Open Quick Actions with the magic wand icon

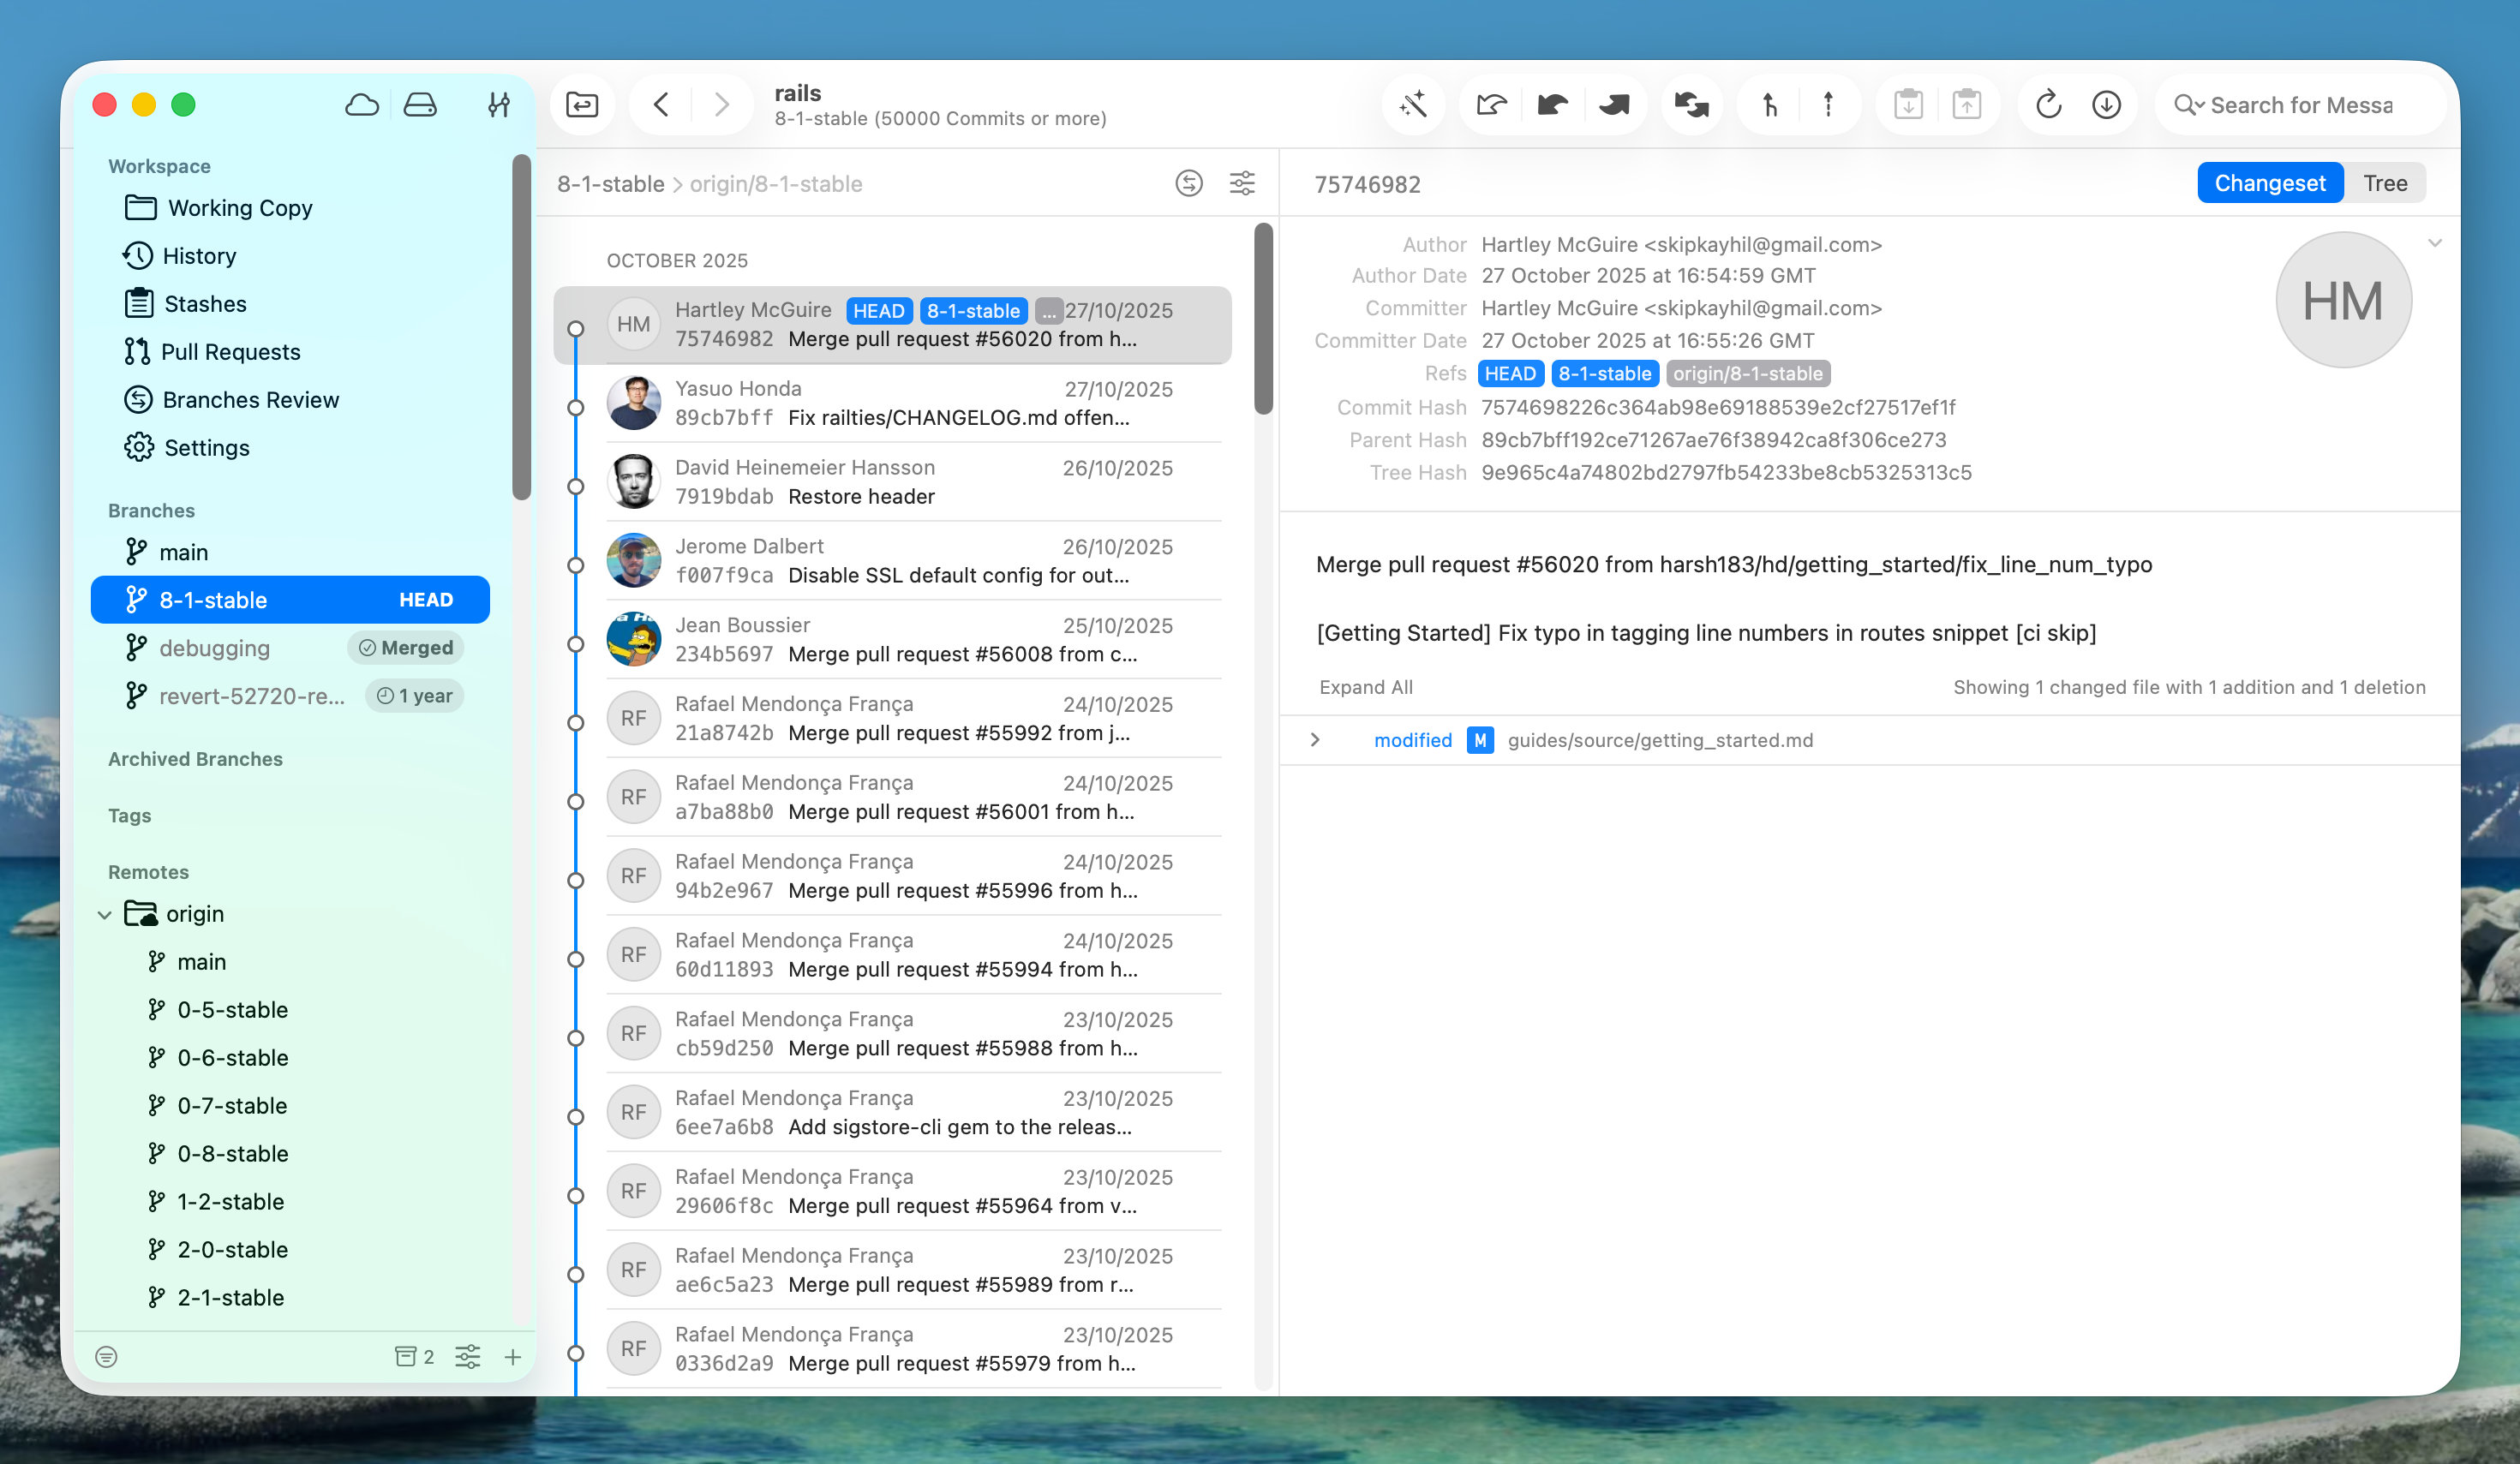click(x=1413, y=104)
